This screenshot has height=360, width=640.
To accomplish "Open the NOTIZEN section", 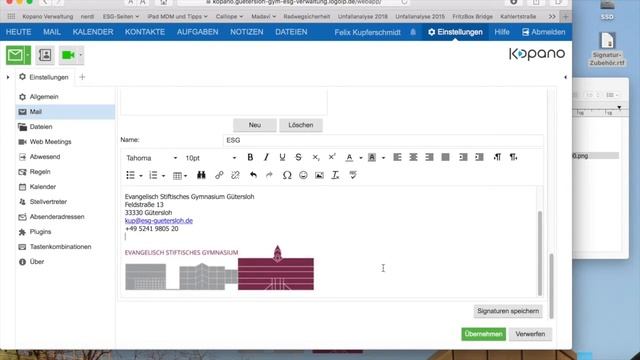I will click(247, 32).
